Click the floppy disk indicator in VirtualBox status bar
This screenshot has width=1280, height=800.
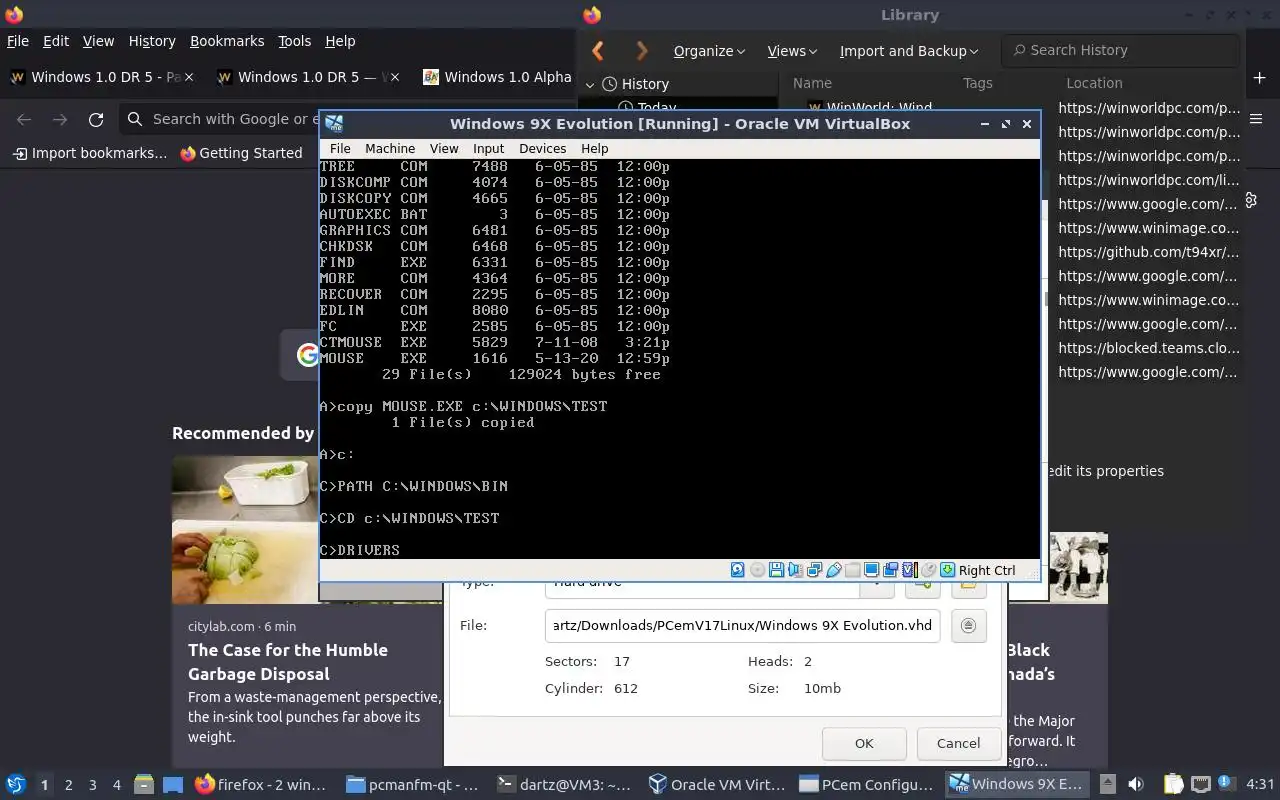point(776,570)
